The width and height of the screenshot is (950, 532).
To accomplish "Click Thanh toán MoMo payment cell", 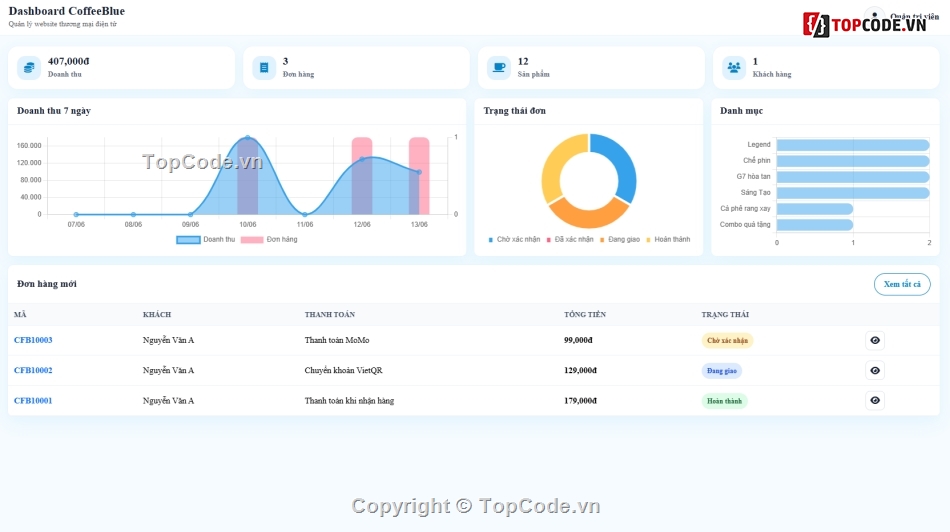I will [x=337, y=341].
